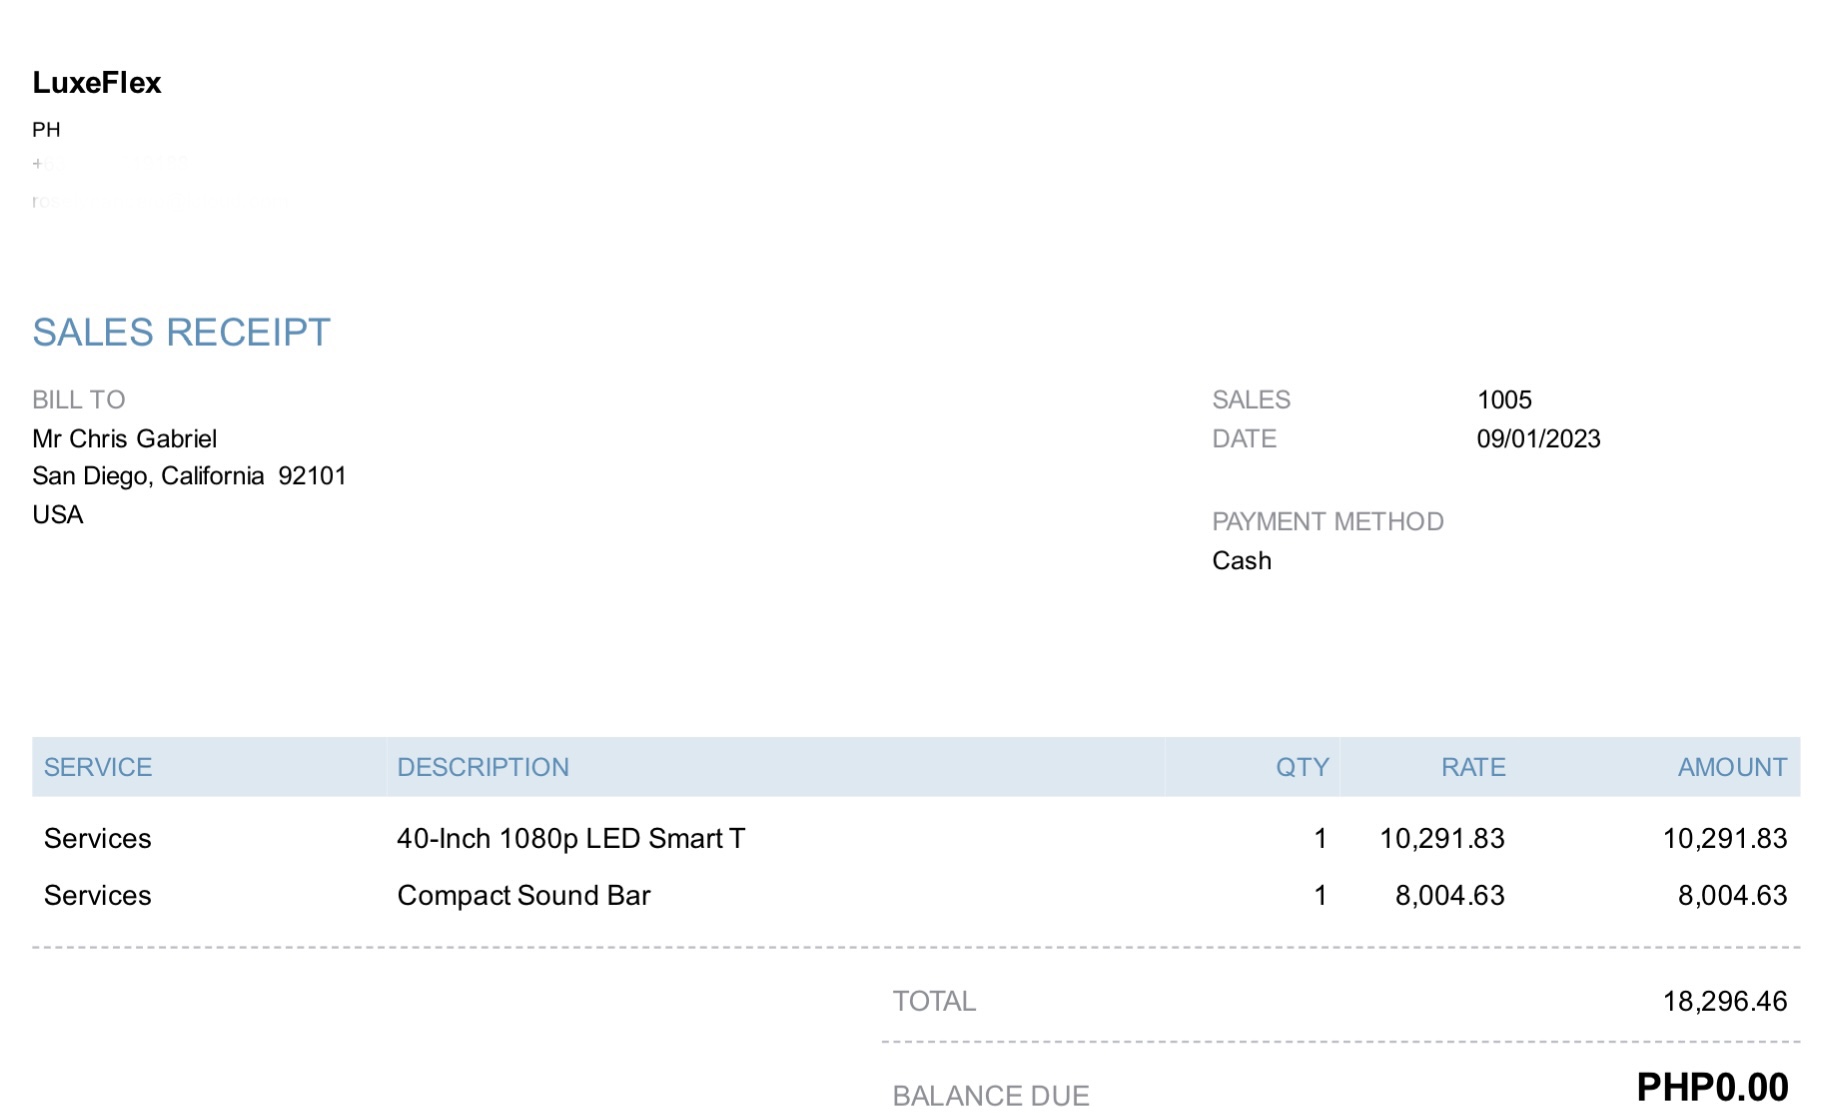1832x1113 pixels.
Task: Click the SALES RECEIPT heading
Action: tap(181, 333)
